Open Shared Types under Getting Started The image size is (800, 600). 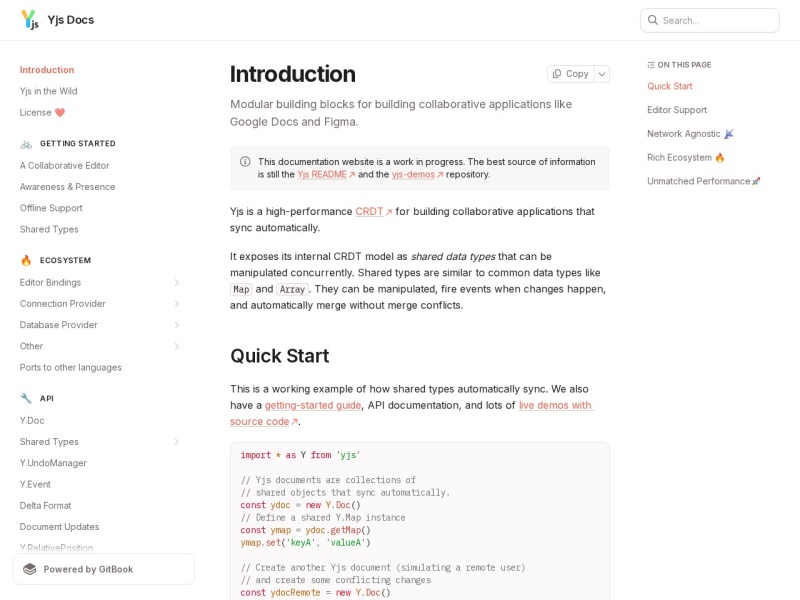point(49,230)
